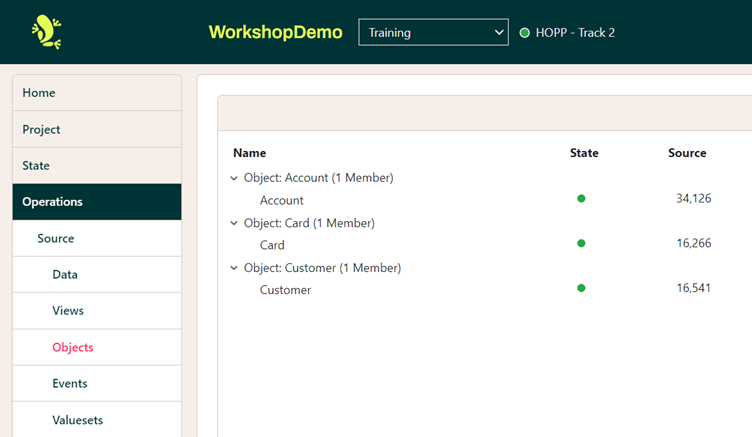Click the green HOPP status indicator

(525, 33)
